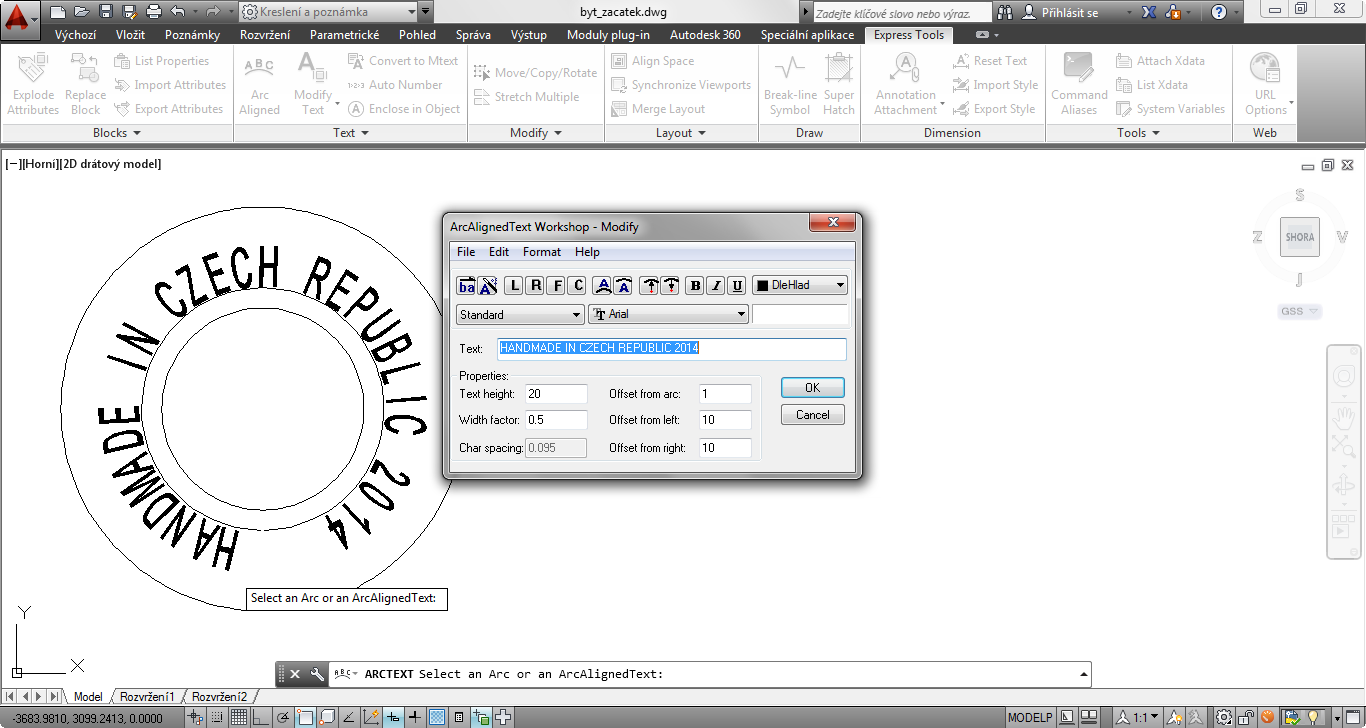
Task: Click Cancel in ArcAlignedText Workshop
Action: click(x=812, y=415)
